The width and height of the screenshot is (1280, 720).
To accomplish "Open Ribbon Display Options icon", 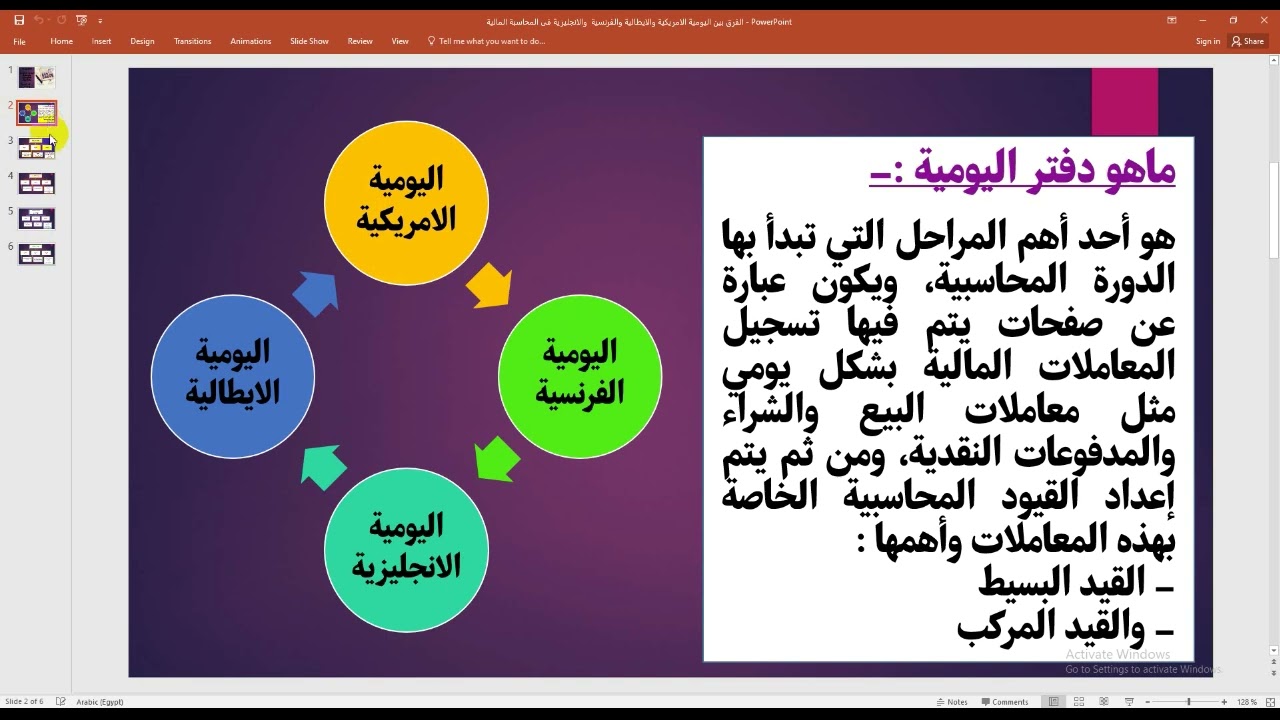I will click(x=1172, y=20).
